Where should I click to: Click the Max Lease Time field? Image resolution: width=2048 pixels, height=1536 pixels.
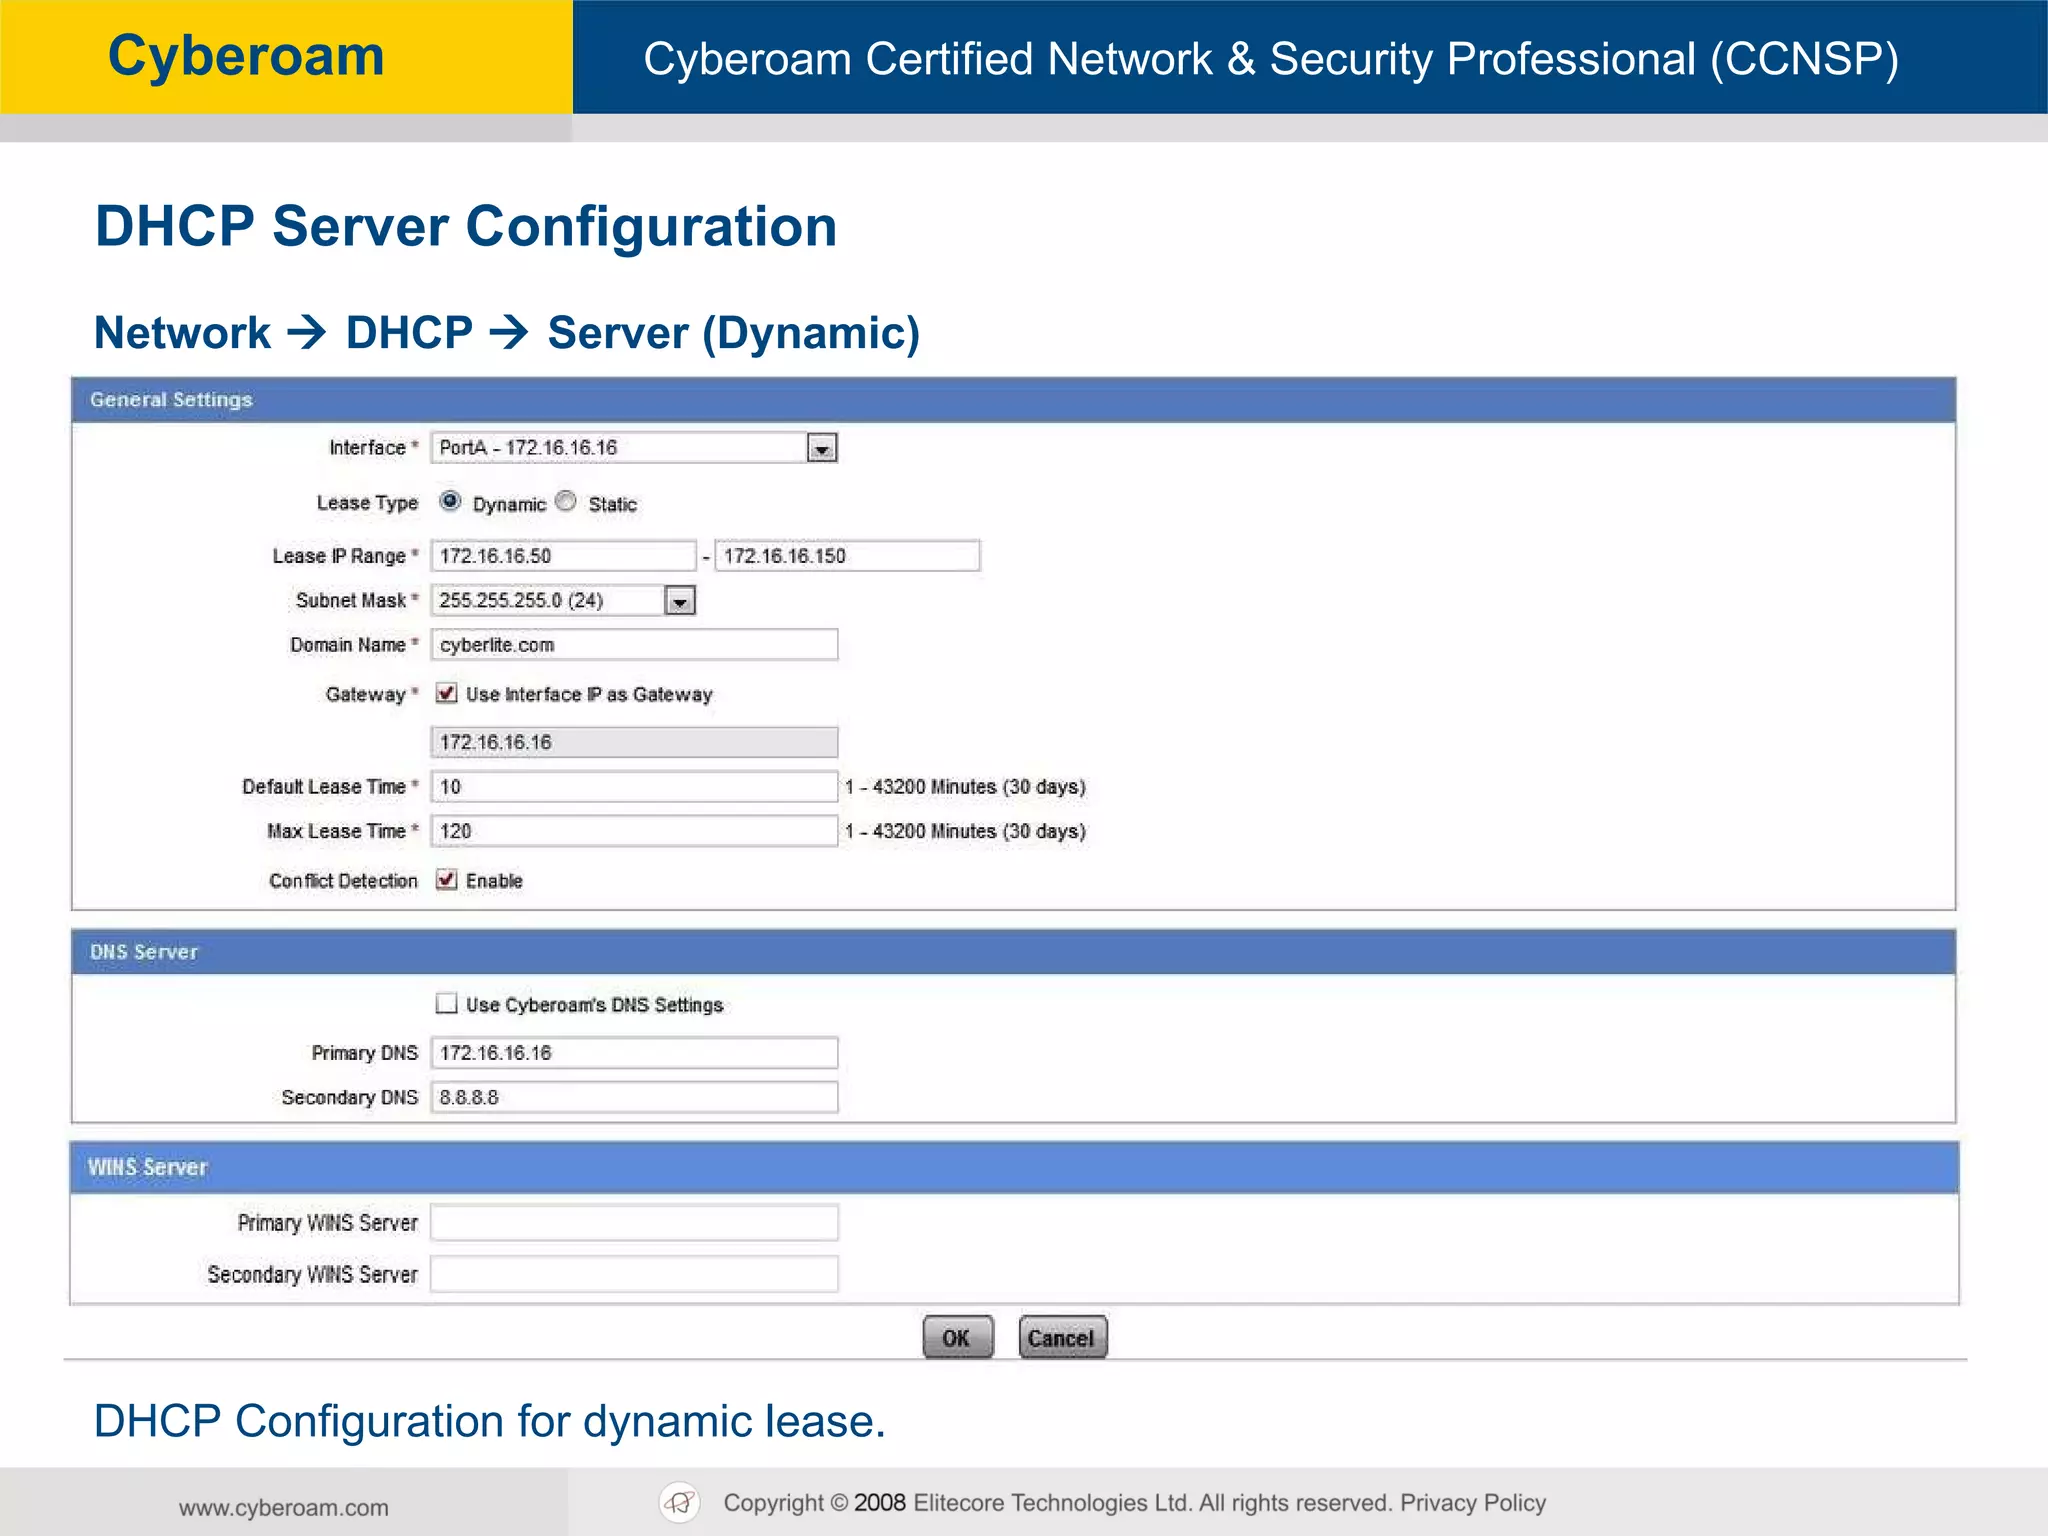click(634, 831)
